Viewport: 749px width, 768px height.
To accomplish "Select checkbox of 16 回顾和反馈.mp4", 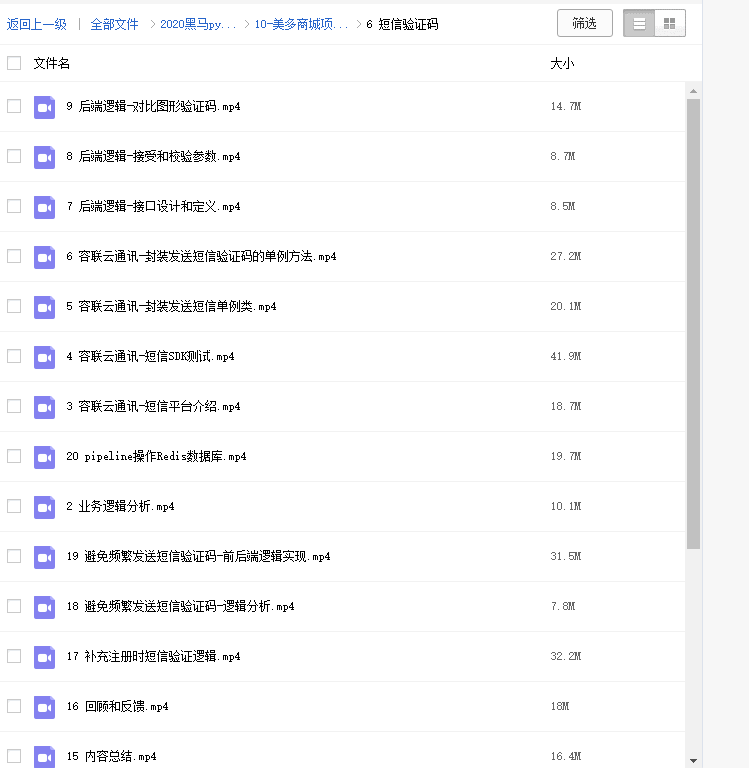I will [14, 706].
